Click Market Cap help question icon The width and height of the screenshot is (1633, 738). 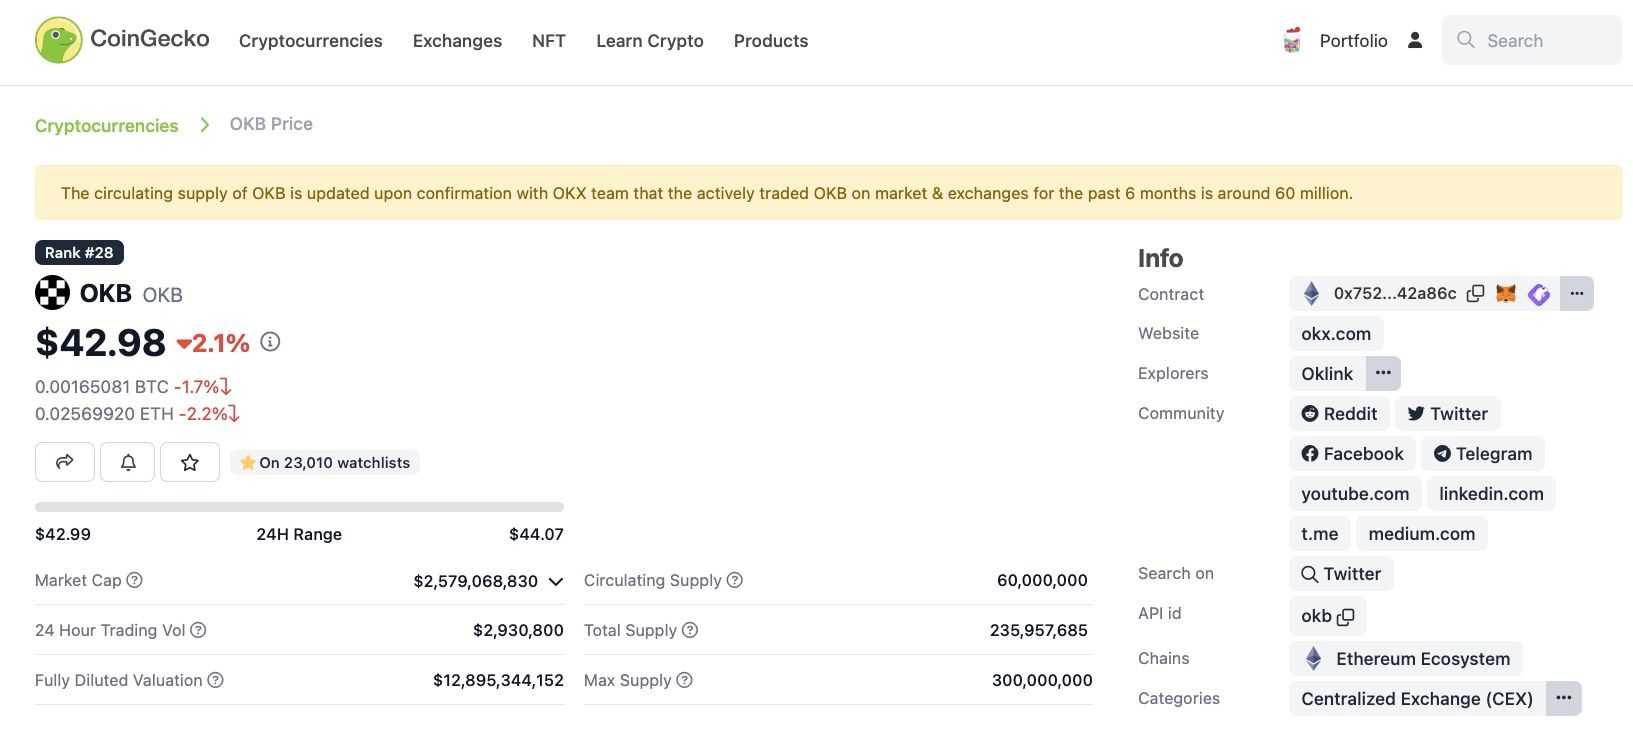point(135,580)
